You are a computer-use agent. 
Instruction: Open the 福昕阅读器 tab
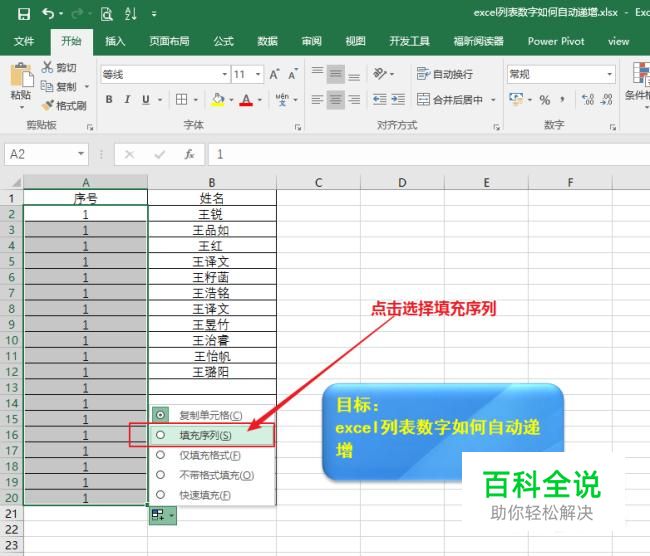[x=478, y=41]
